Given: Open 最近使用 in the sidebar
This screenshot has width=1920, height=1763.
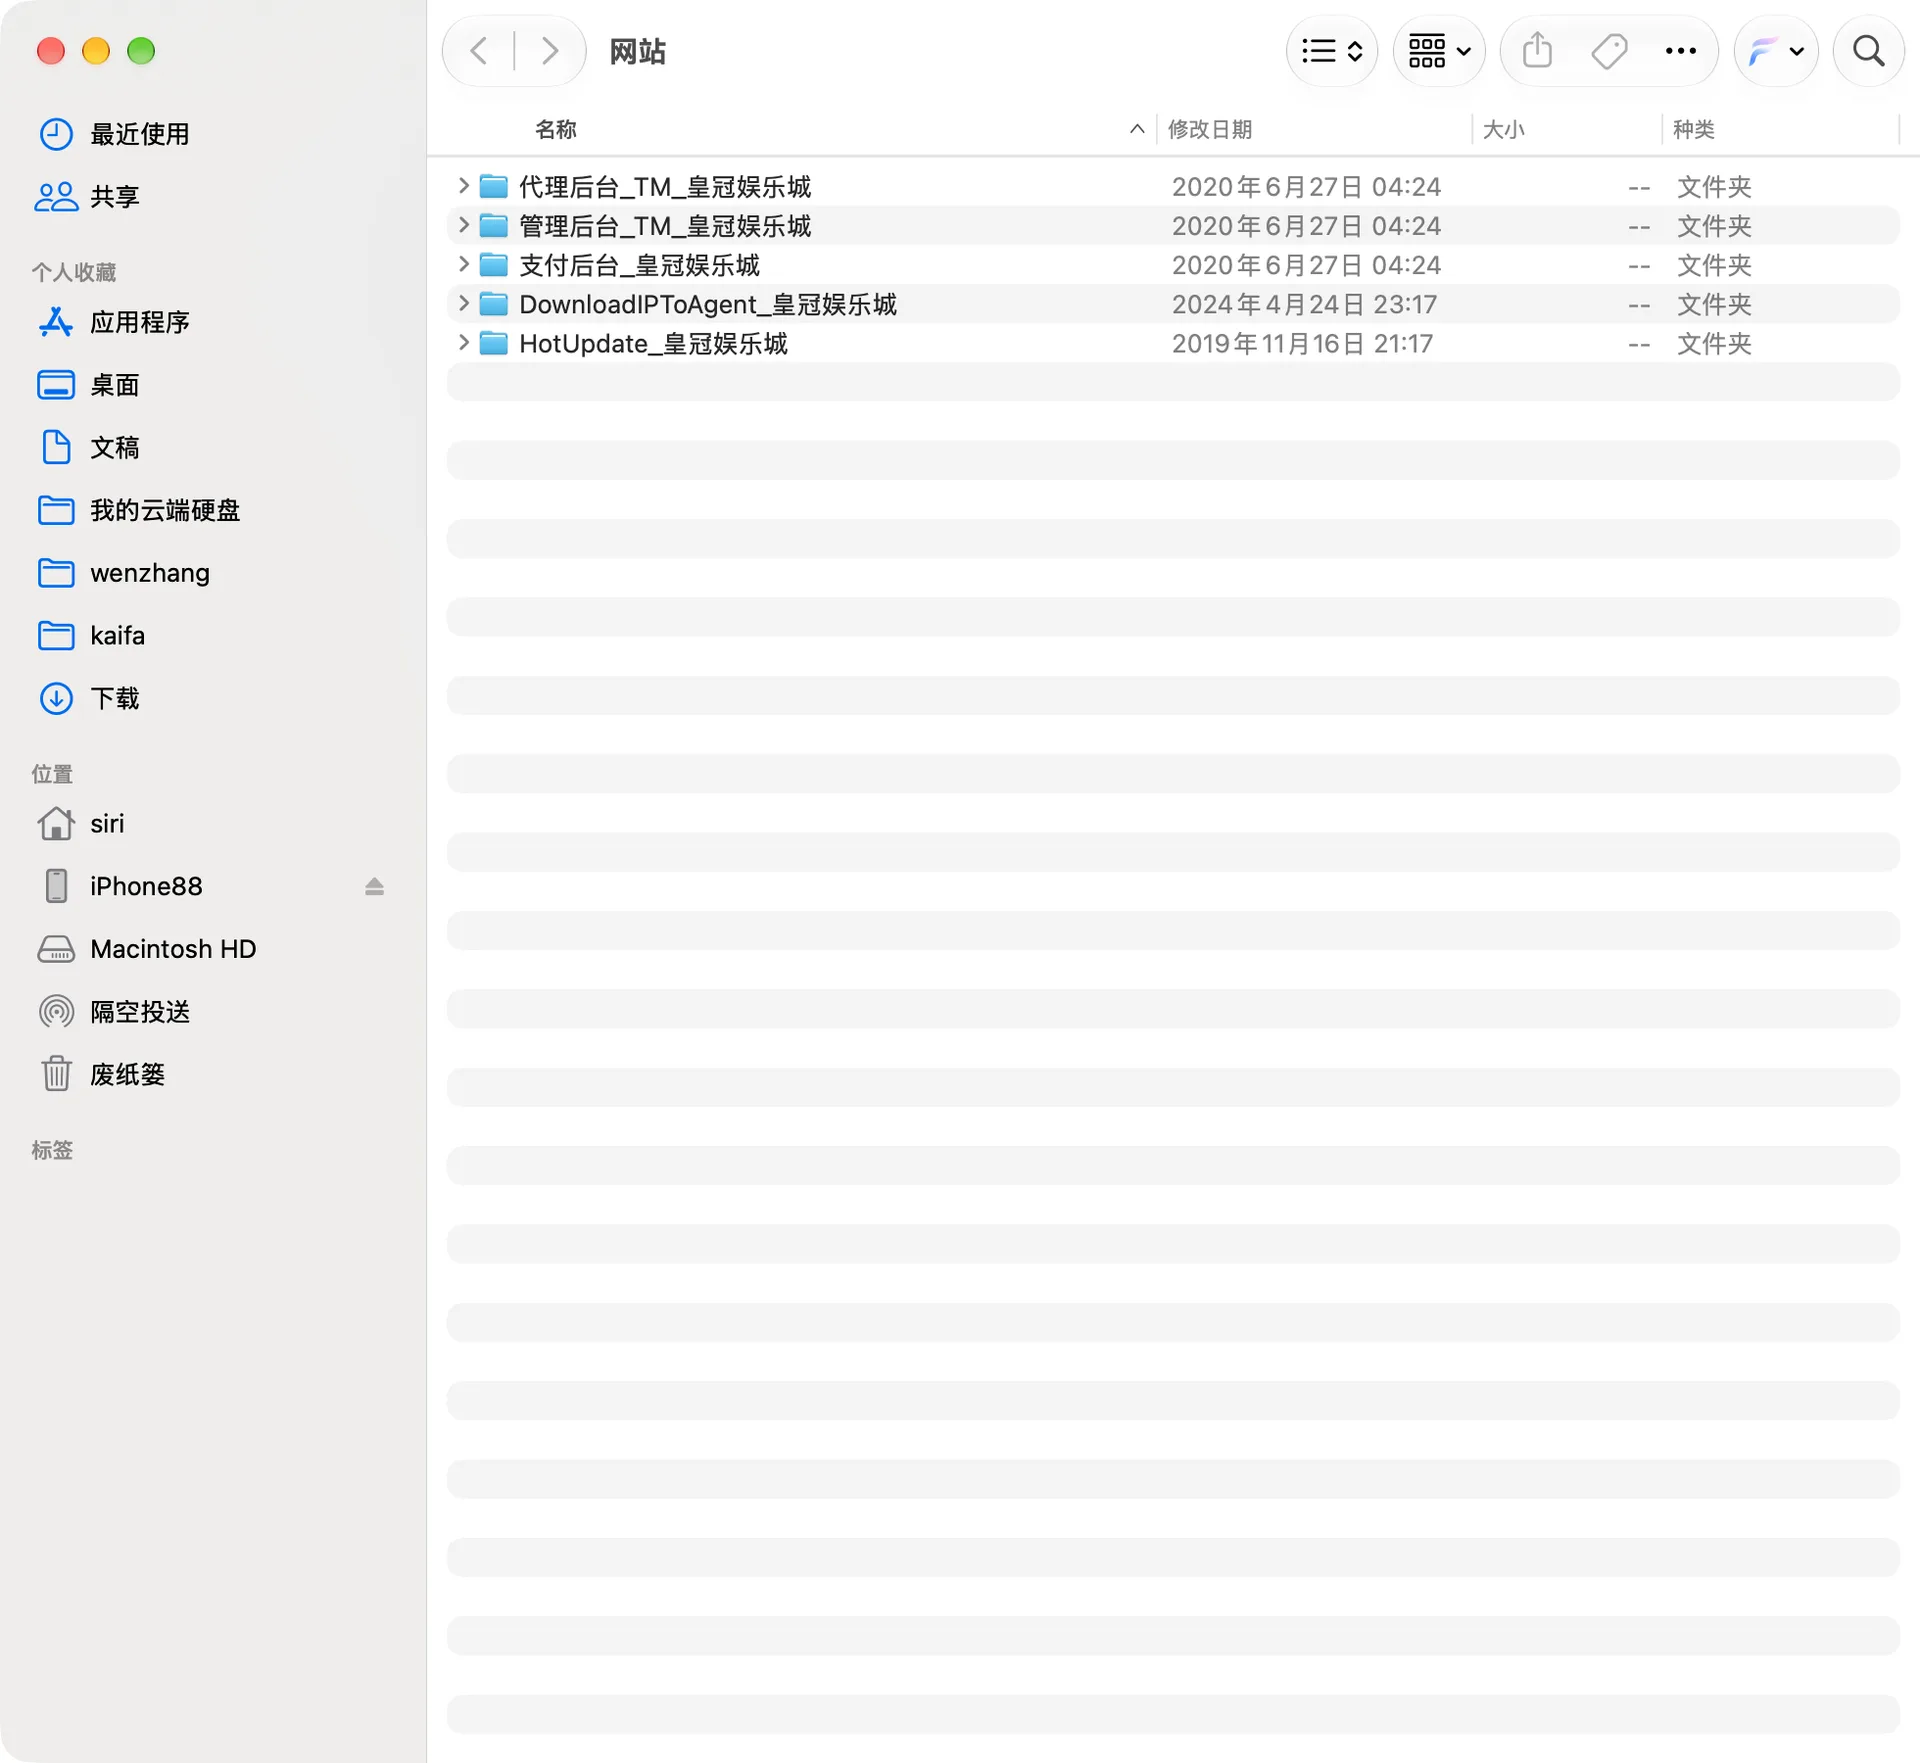Looking at the screenshot, I should tap(114, 134).
